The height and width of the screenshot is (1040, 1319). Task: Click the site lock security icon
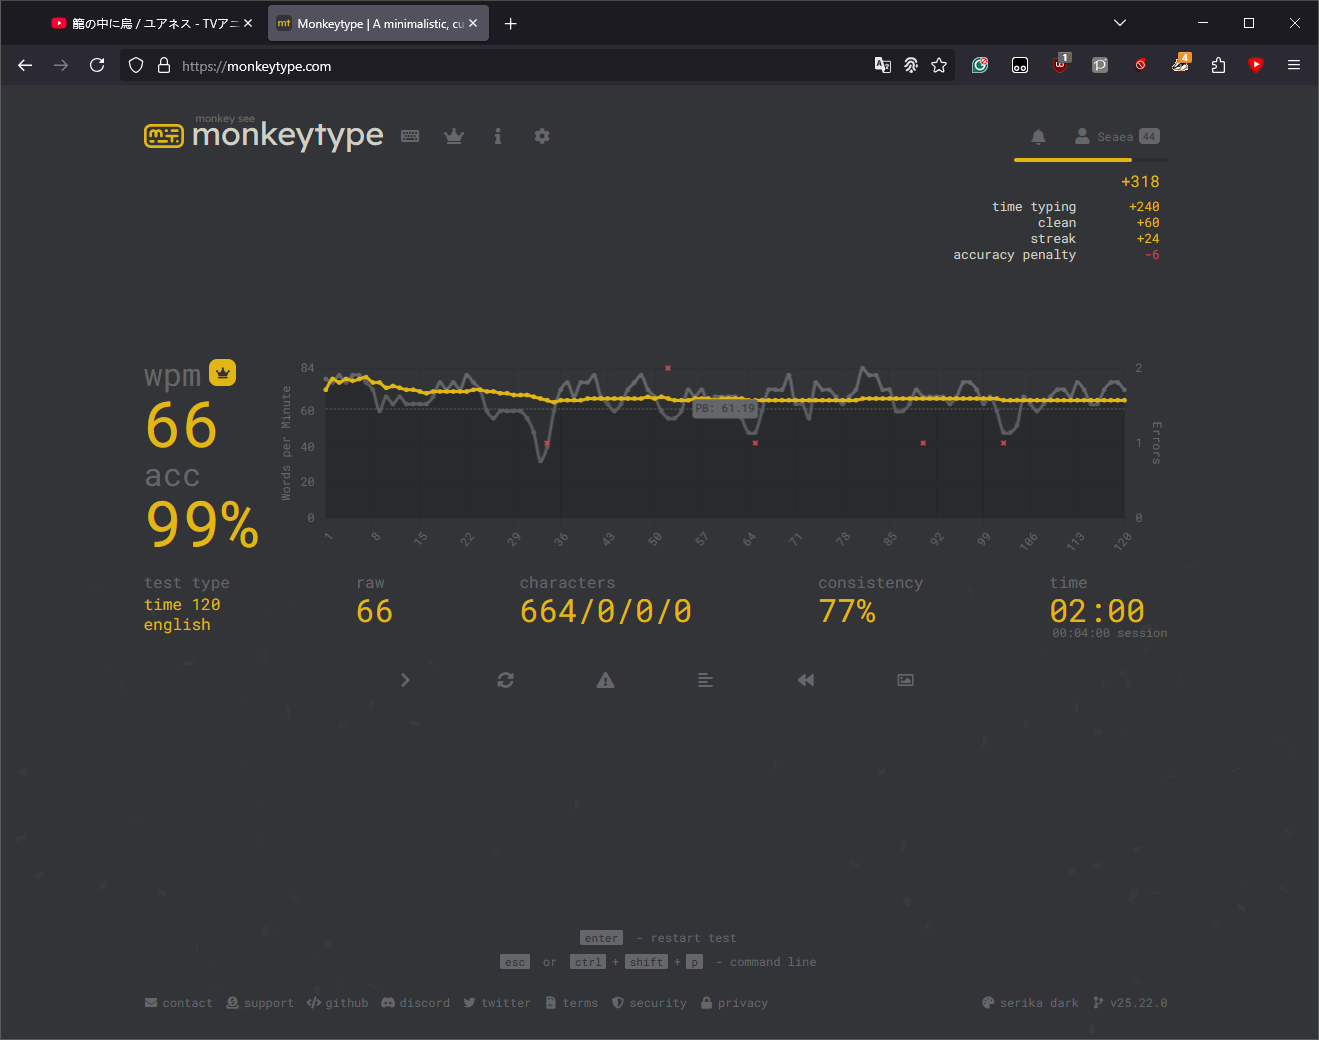click(x=164, y=65)
